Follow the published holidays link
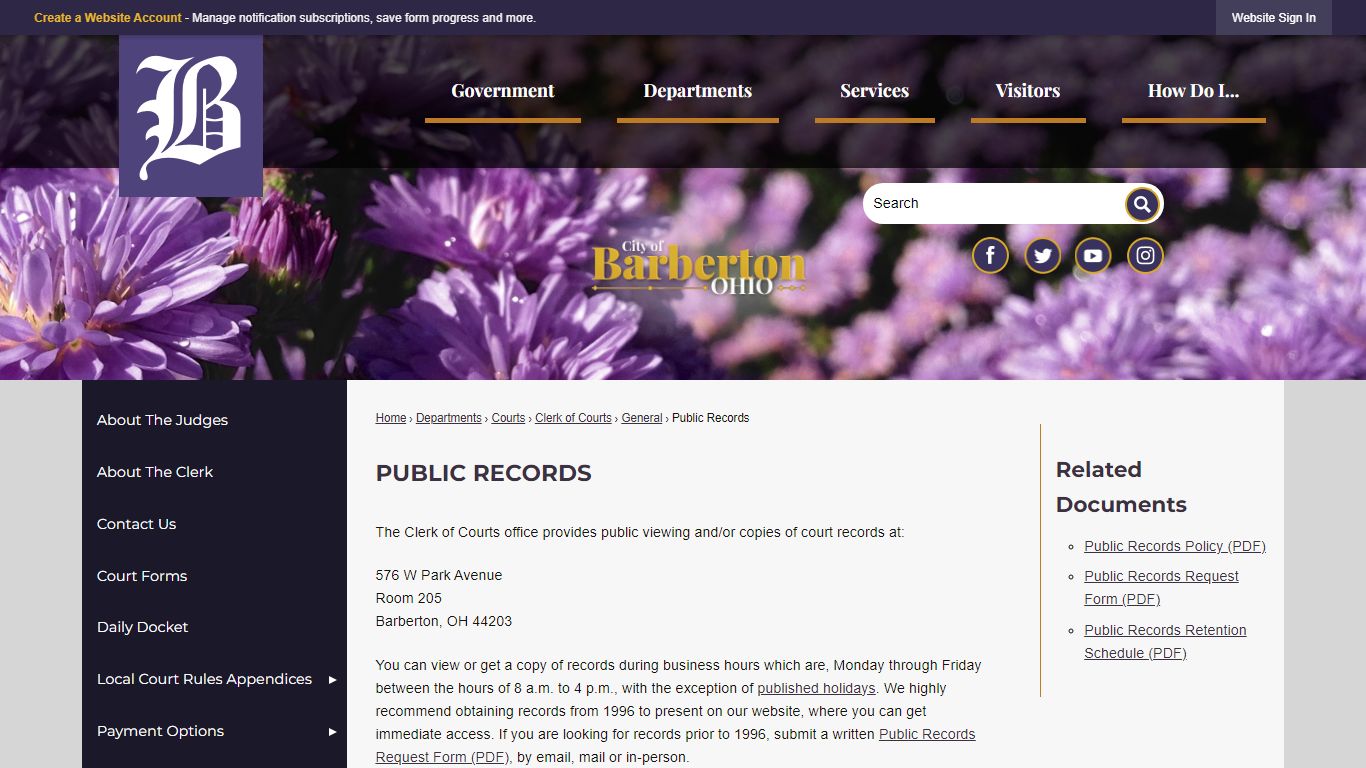1366x768 pixels. click(816, 688)
